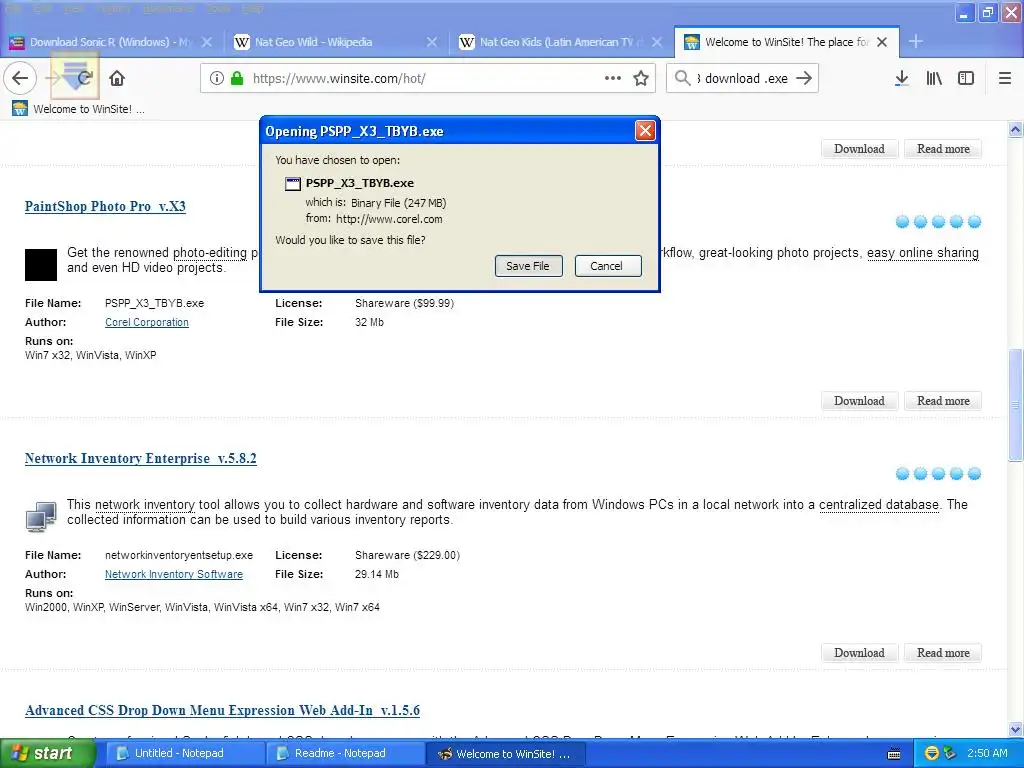The height and width of the screenshot is (768, 1024).
Task: Click the page scrollbar down arrow
Action: click(x=1016, y=729)
